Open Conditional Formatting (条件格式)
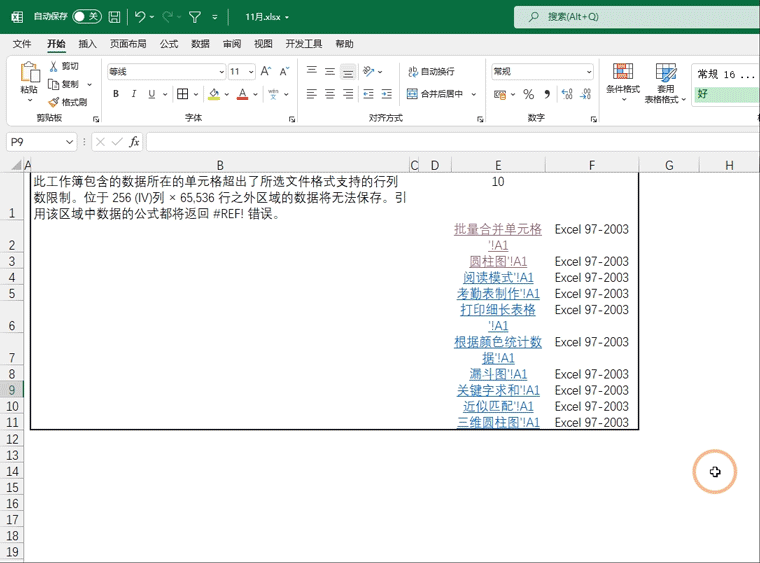Image resolution: width=760 pixels, height=563 pixels. pos(622,80)
